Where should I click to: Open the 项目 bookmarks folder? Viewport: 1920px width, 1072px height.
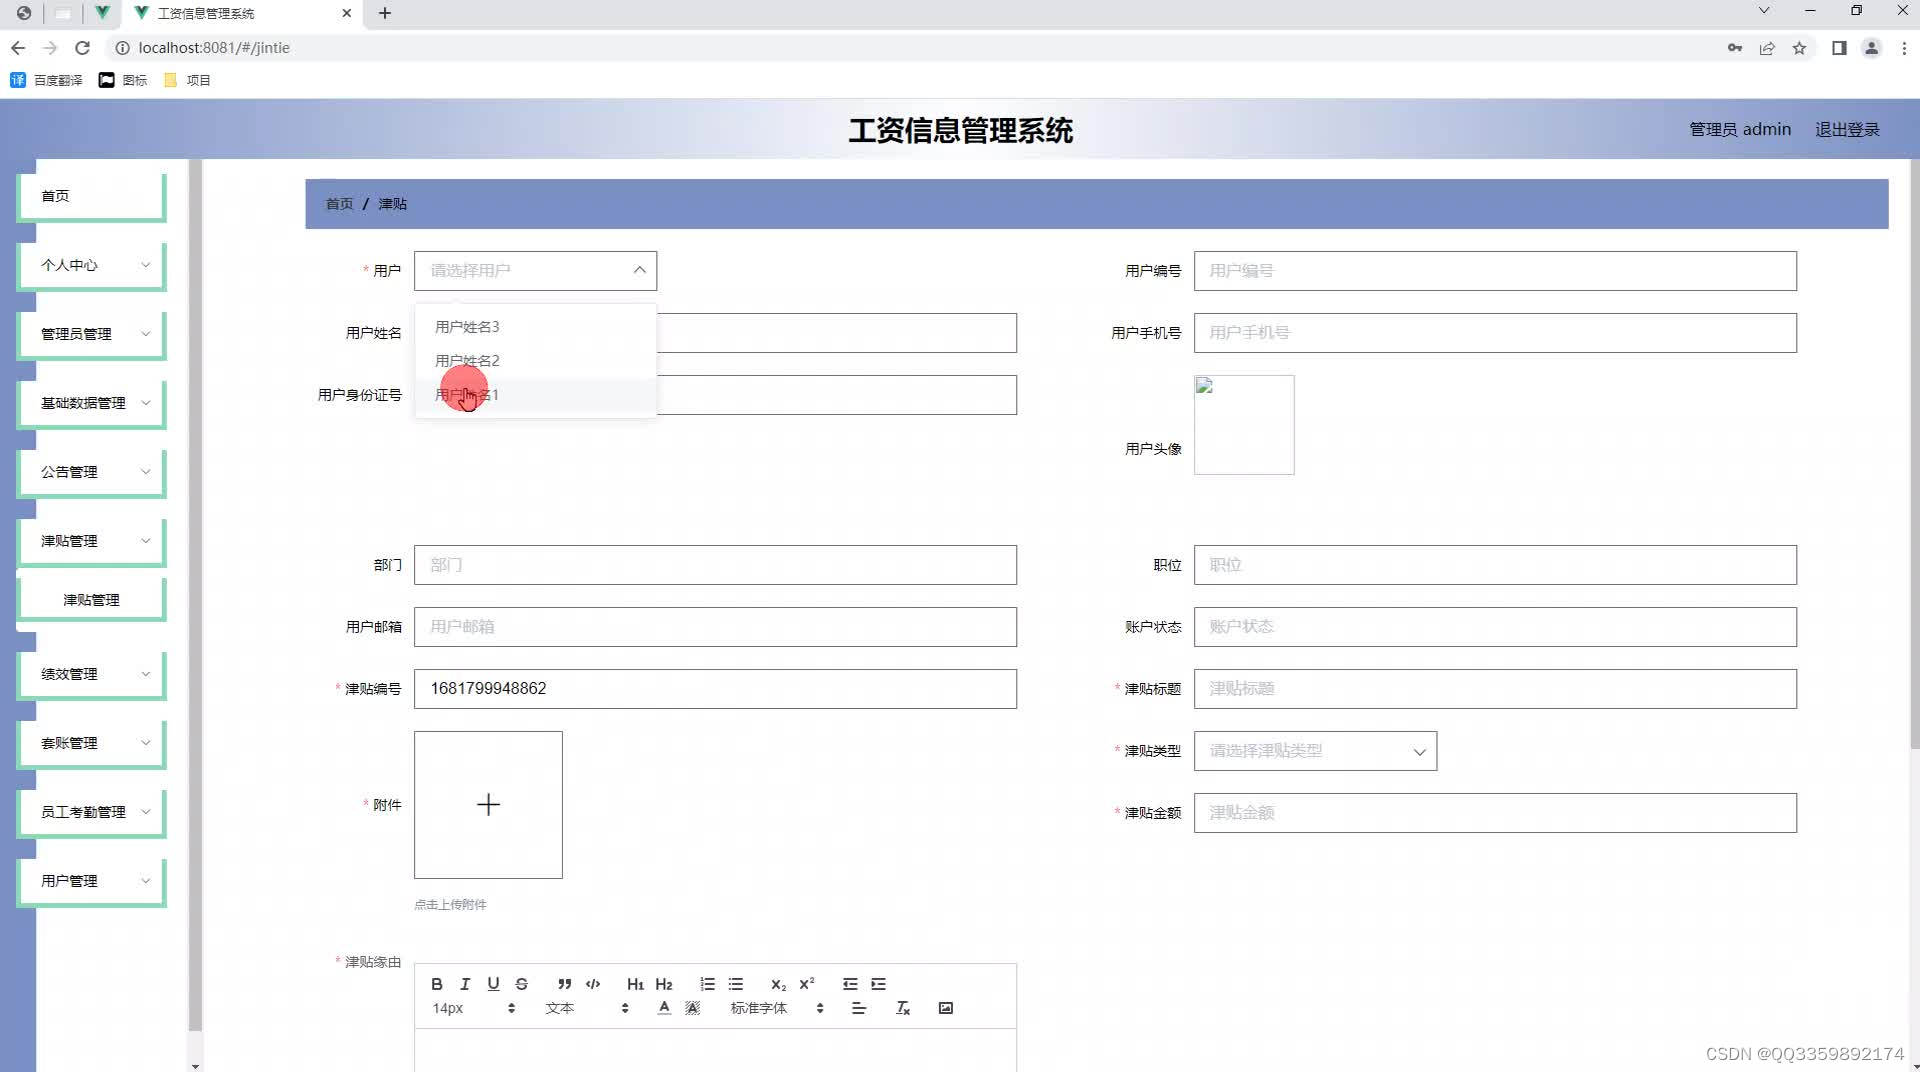[x=187, y=80]
